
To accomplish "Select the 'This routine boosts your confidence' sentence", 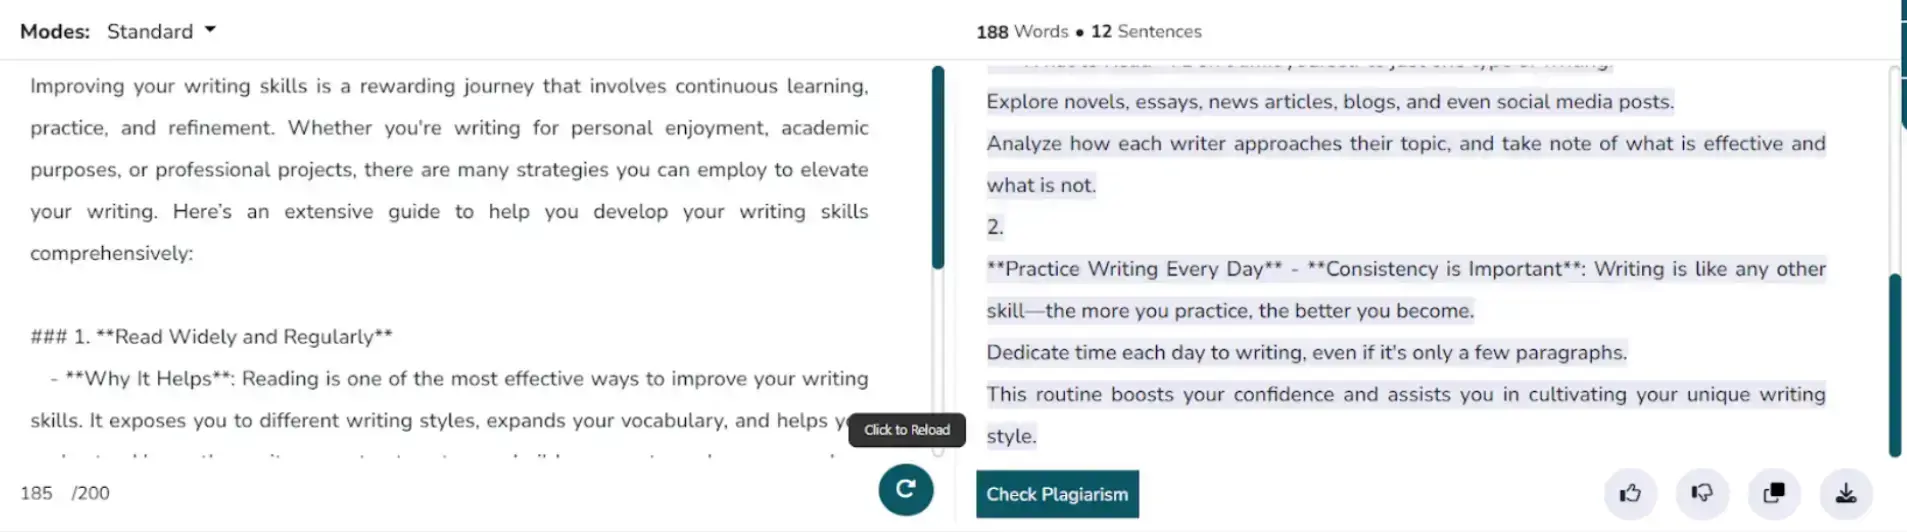I will point(1405,395).
